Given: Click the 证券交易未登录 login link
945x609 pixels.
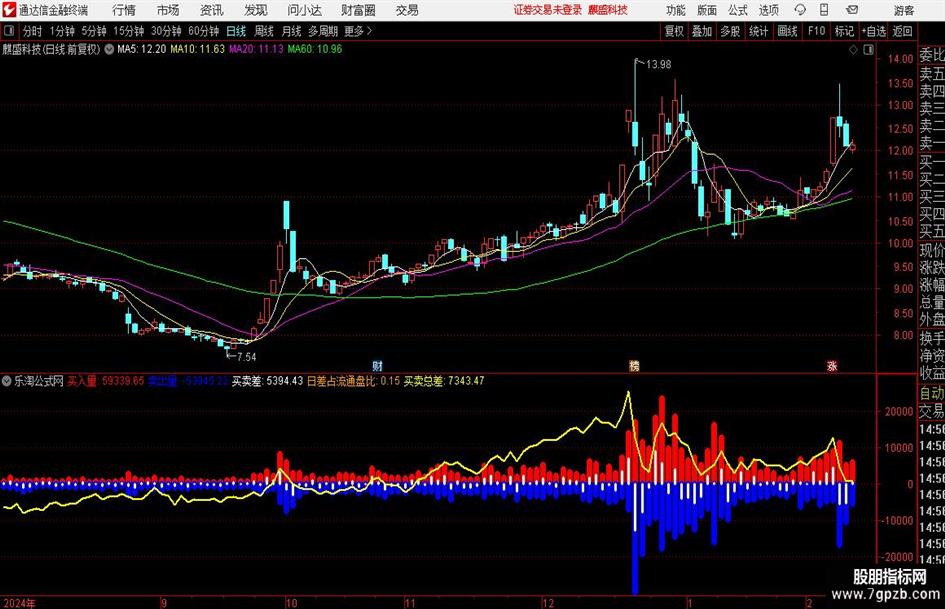Looking at the screenshot, I should 548,10.
